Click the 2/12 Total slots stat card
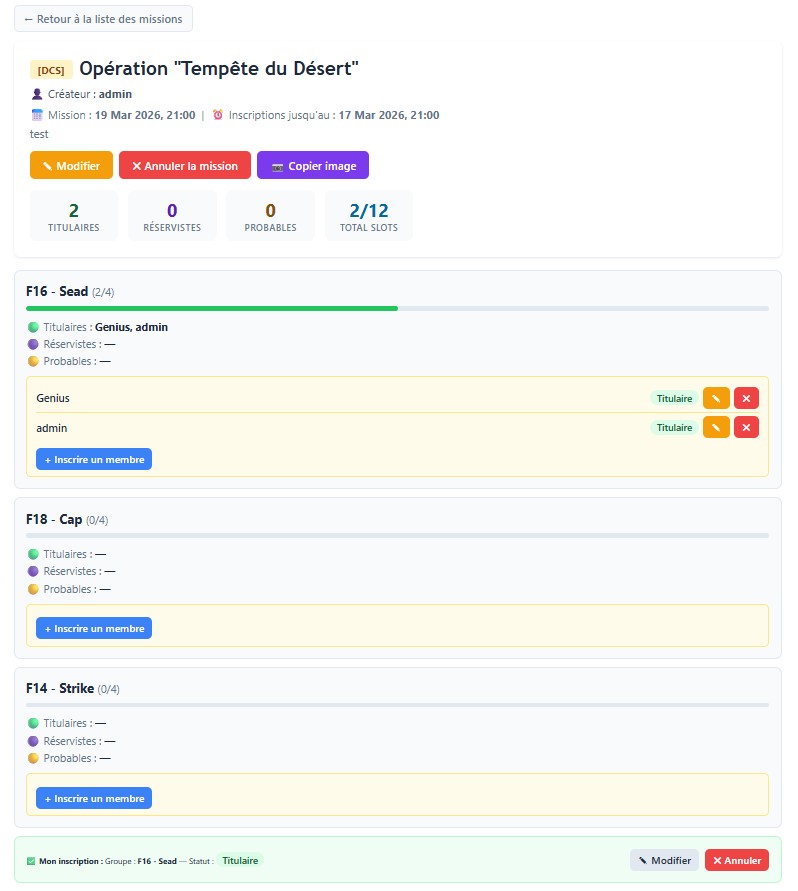Image resolution: width=798 pixels, height=891 pixels. coord(369,216)
